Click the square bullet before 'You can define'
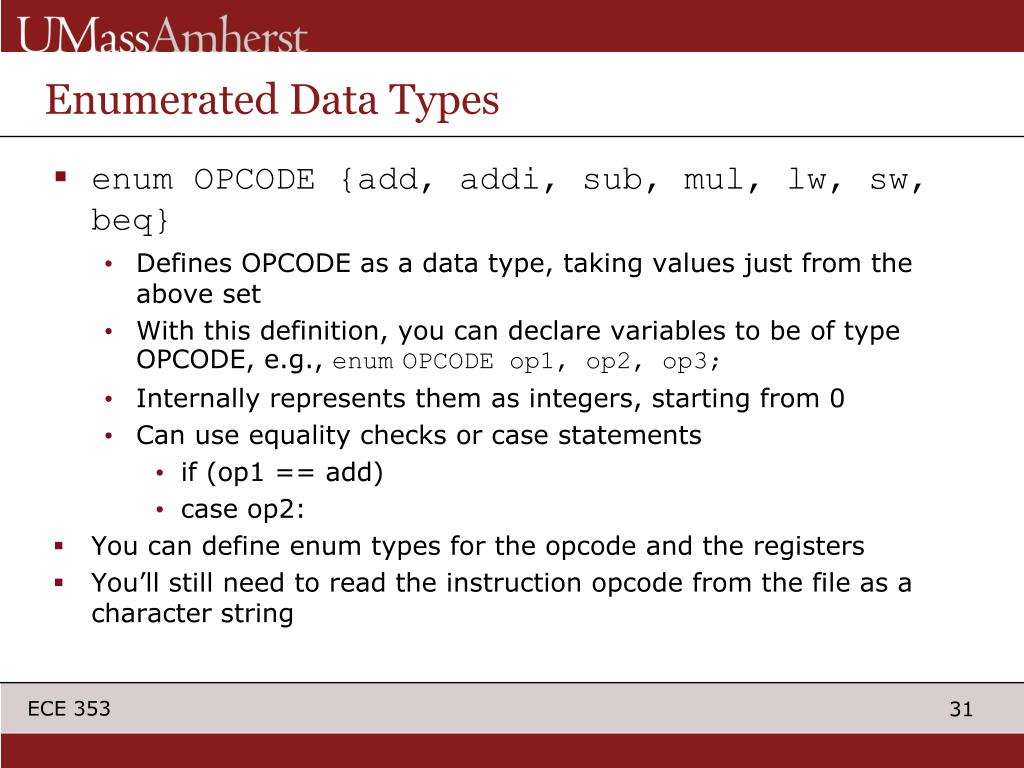This screenshot has width=1024, height=768. tap(59, 545)
